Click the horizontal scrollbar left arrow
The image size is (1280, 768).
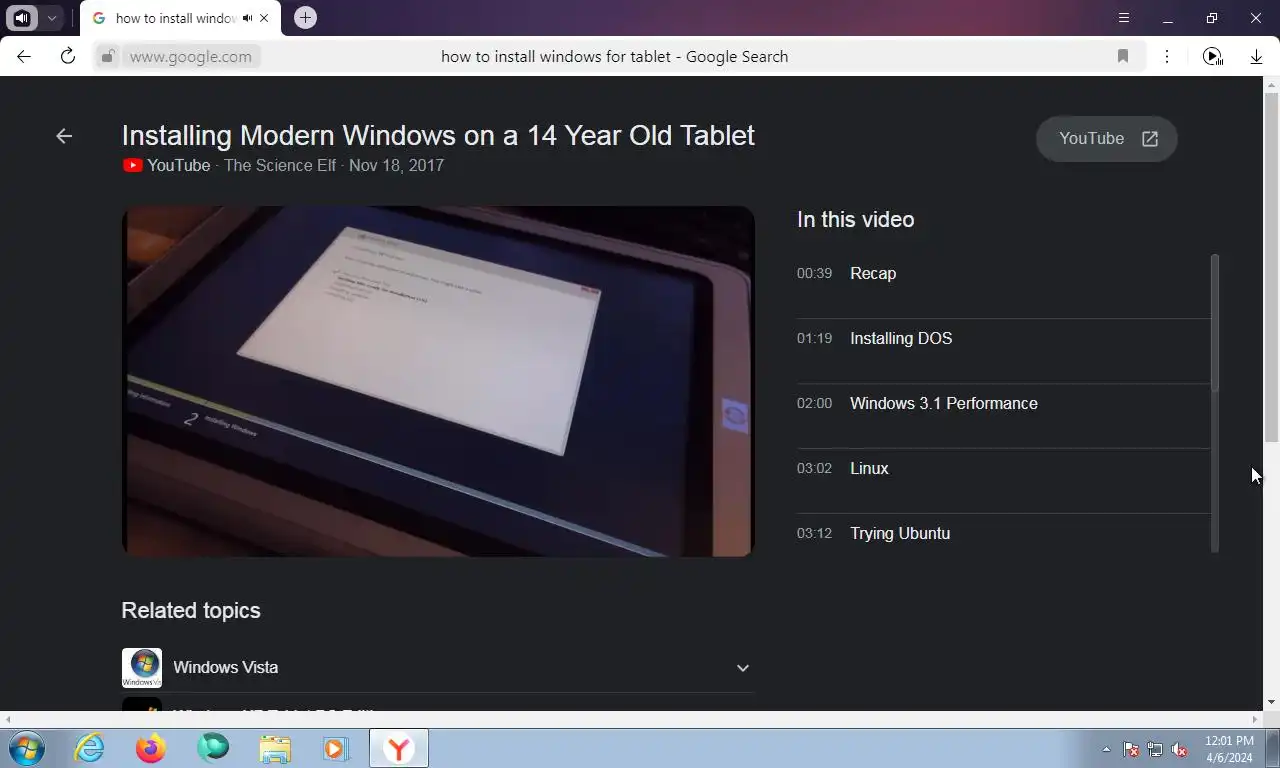(8, 719)
